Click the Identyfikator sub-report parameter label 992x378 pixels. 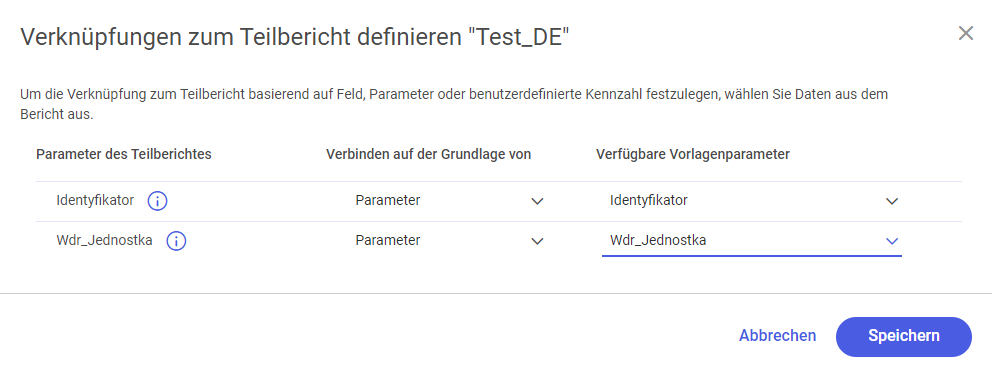click(95, 200)
